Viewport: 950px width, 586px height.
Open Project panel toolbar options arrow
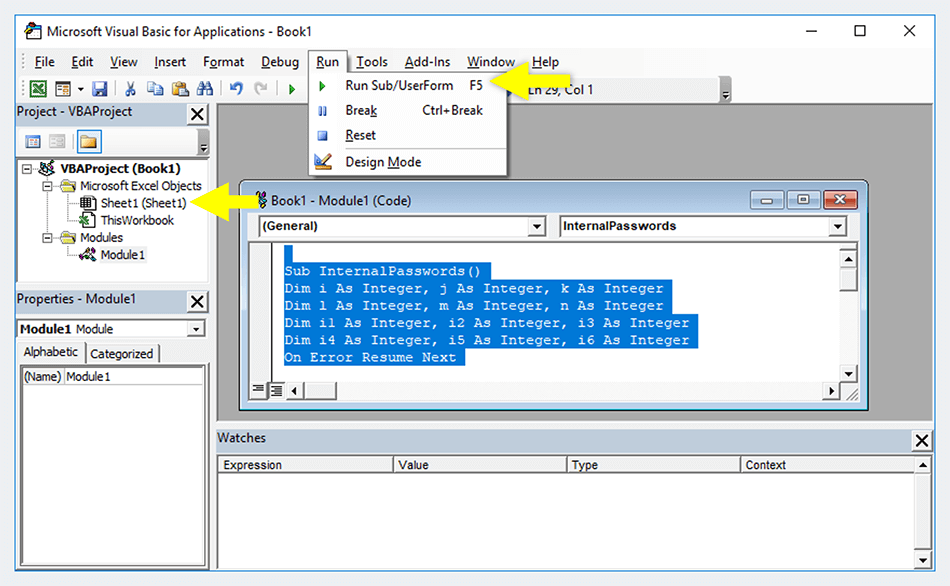(204, 143)
